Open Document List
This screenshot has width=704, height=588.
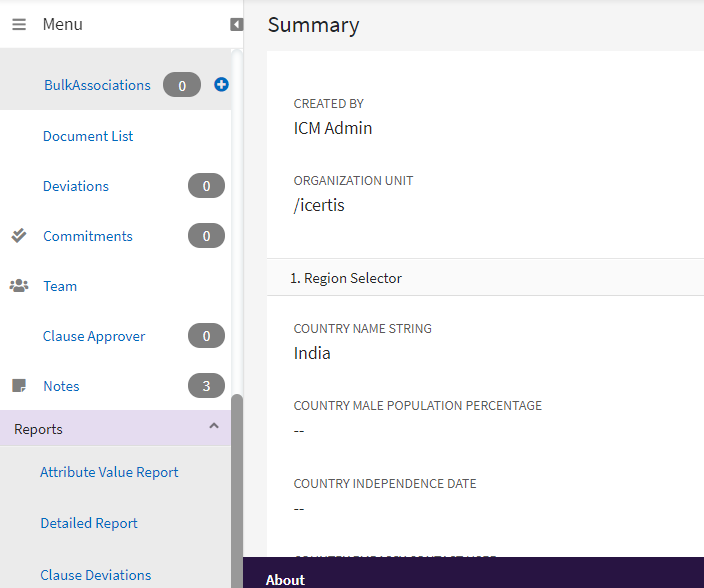click(88, 136)
